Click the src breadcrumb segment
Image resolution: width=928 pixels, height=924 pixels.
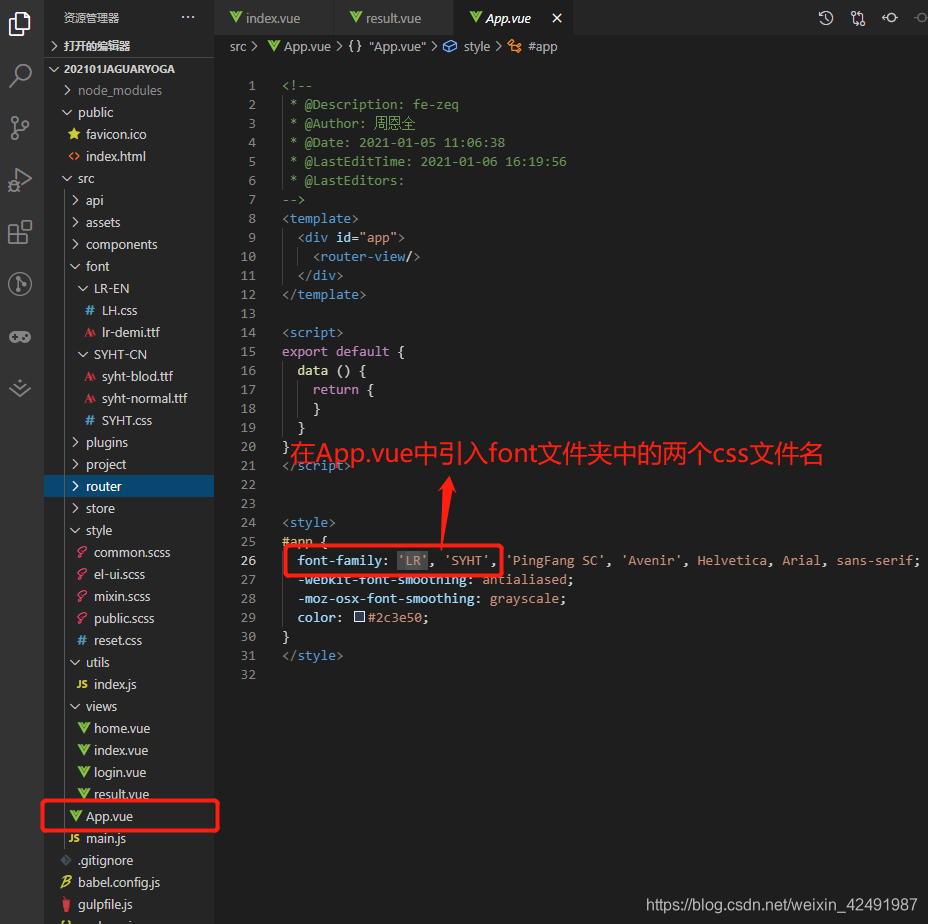tap(238, 46)
